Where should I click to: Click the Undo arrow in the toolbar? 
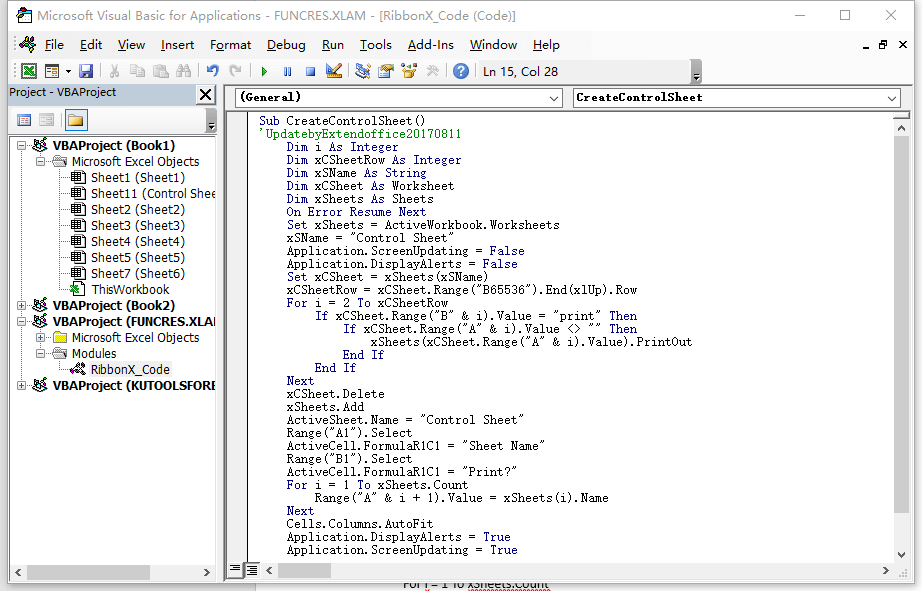tap(212, 71)
